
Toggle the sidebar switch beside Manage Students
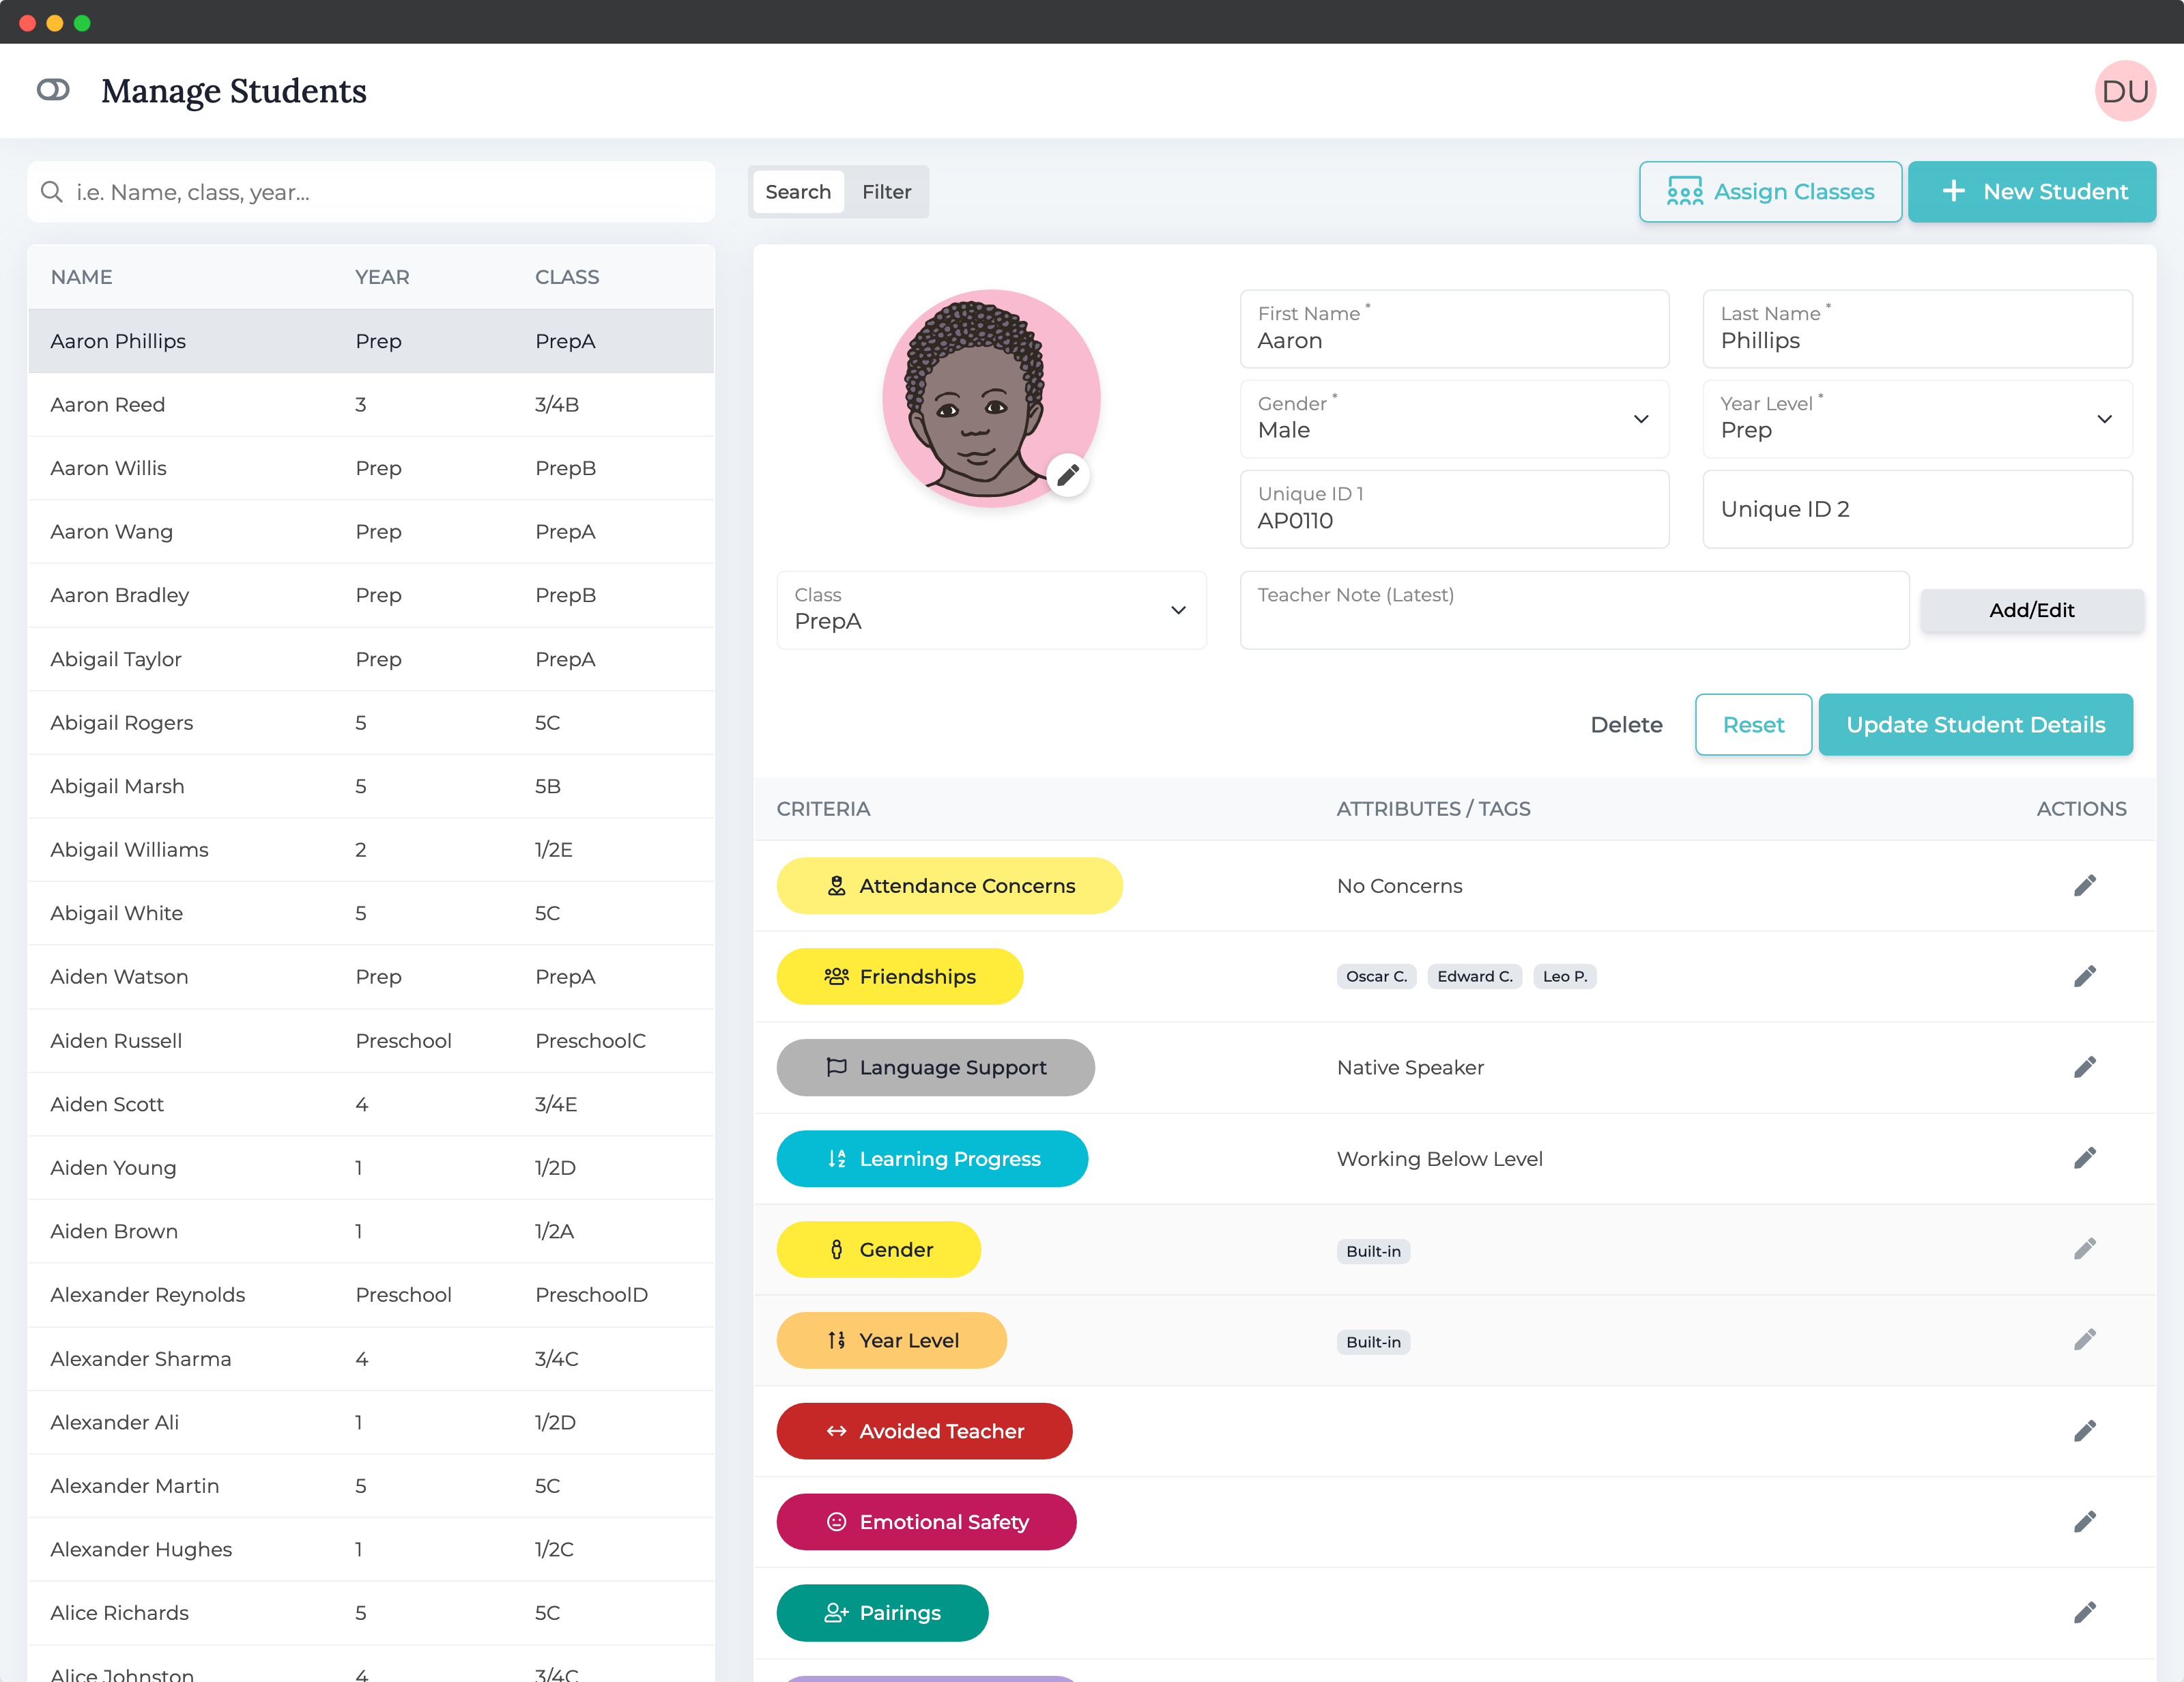(53, 90)
